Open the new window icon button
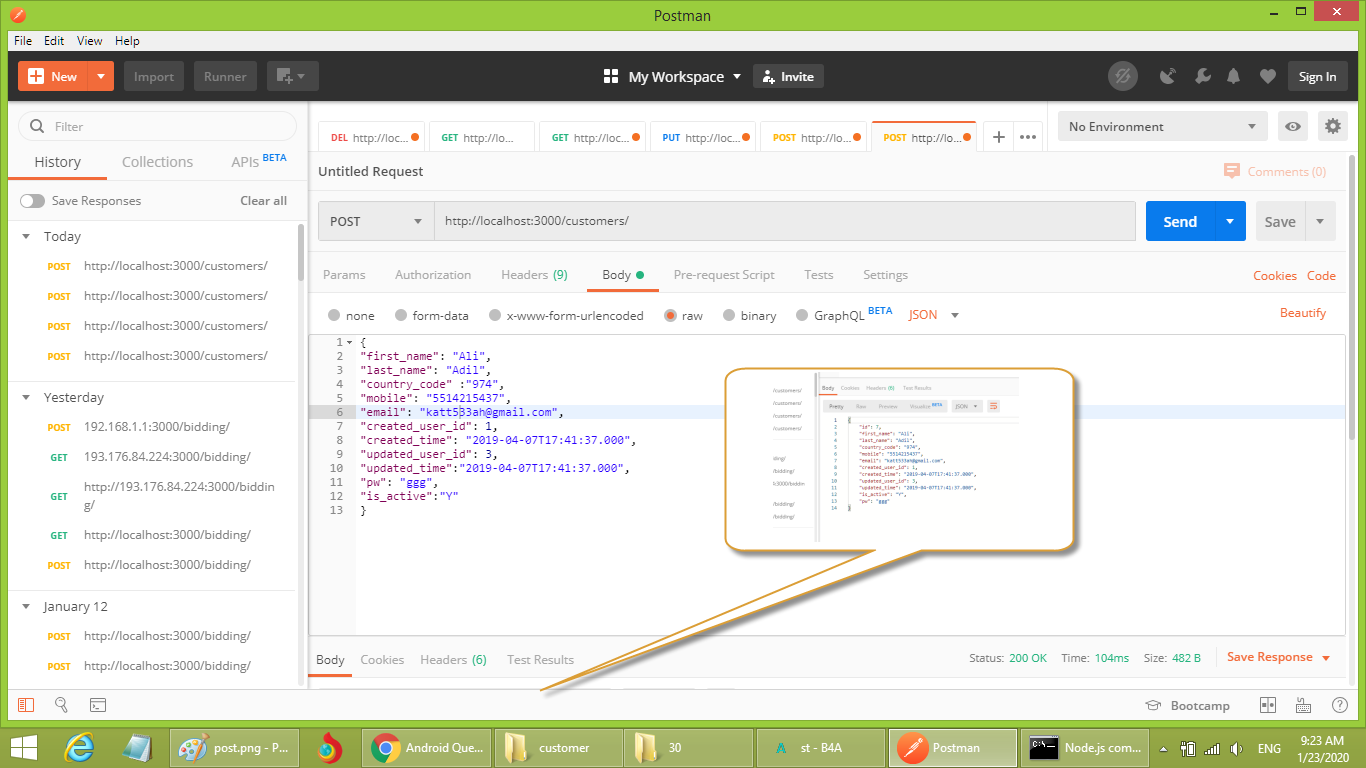1366x768 pixels. [292, 77]
